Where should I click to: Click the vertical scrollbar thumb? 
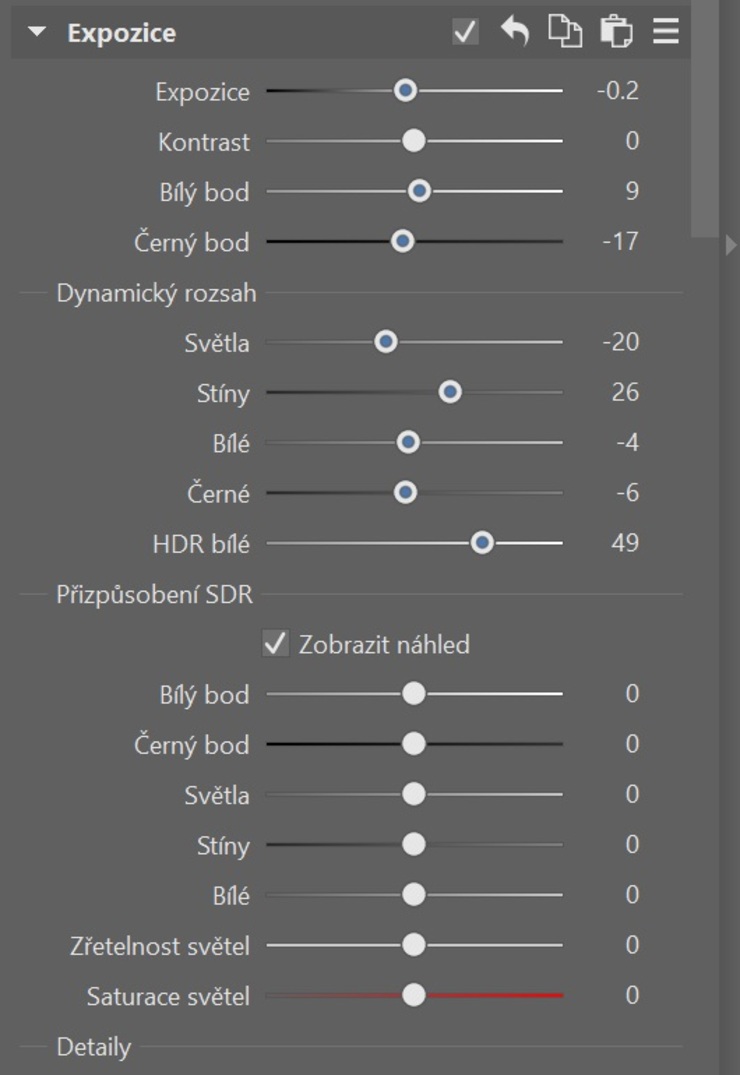coord(705,120)
